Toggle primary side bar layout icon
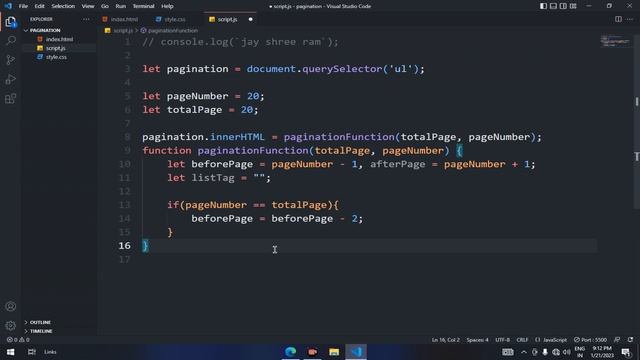The image size is (640, 360). tap(543, 6)
